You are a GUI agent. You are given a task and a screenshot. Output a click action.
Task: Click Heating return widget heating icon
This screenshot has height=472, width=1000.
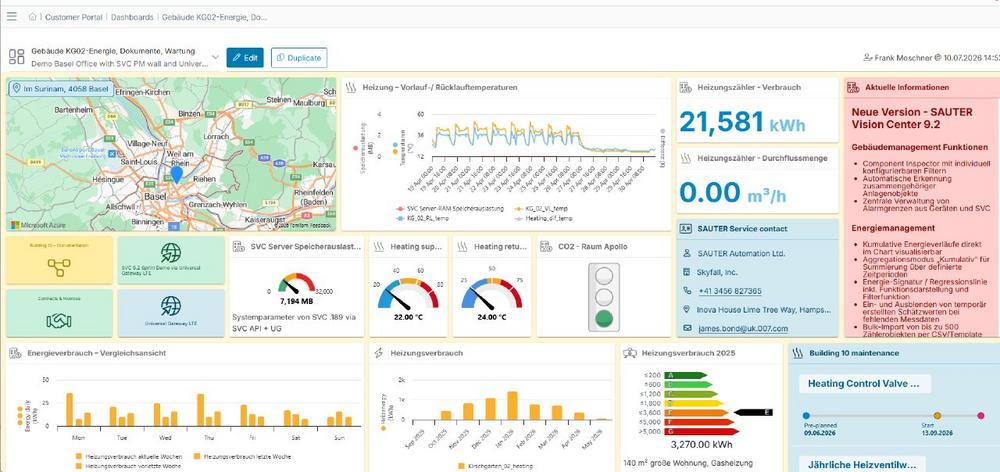pyautogui.click(x=462, y=246)
